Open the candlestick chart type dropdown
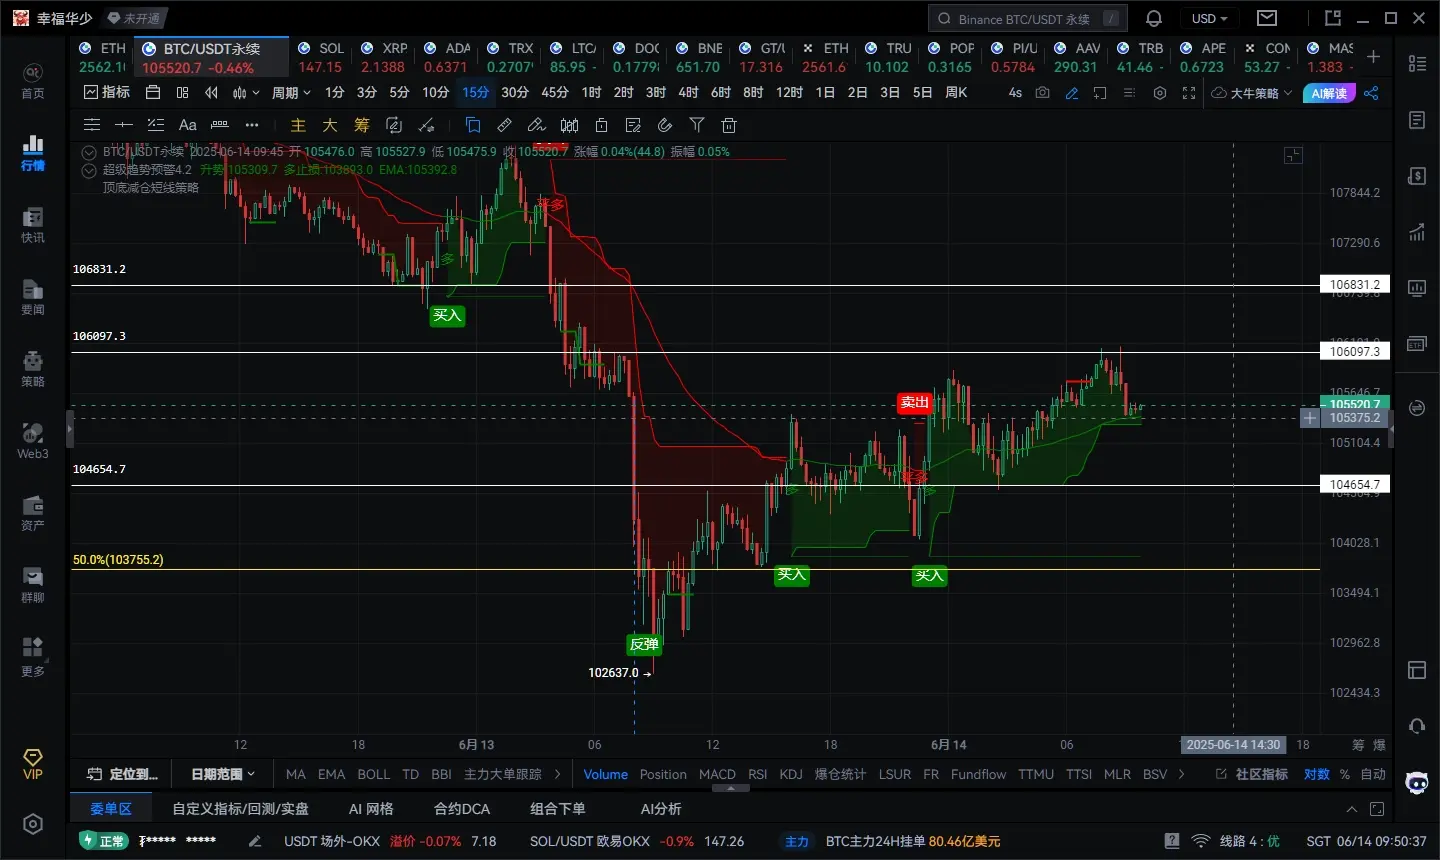 (246, 93)
